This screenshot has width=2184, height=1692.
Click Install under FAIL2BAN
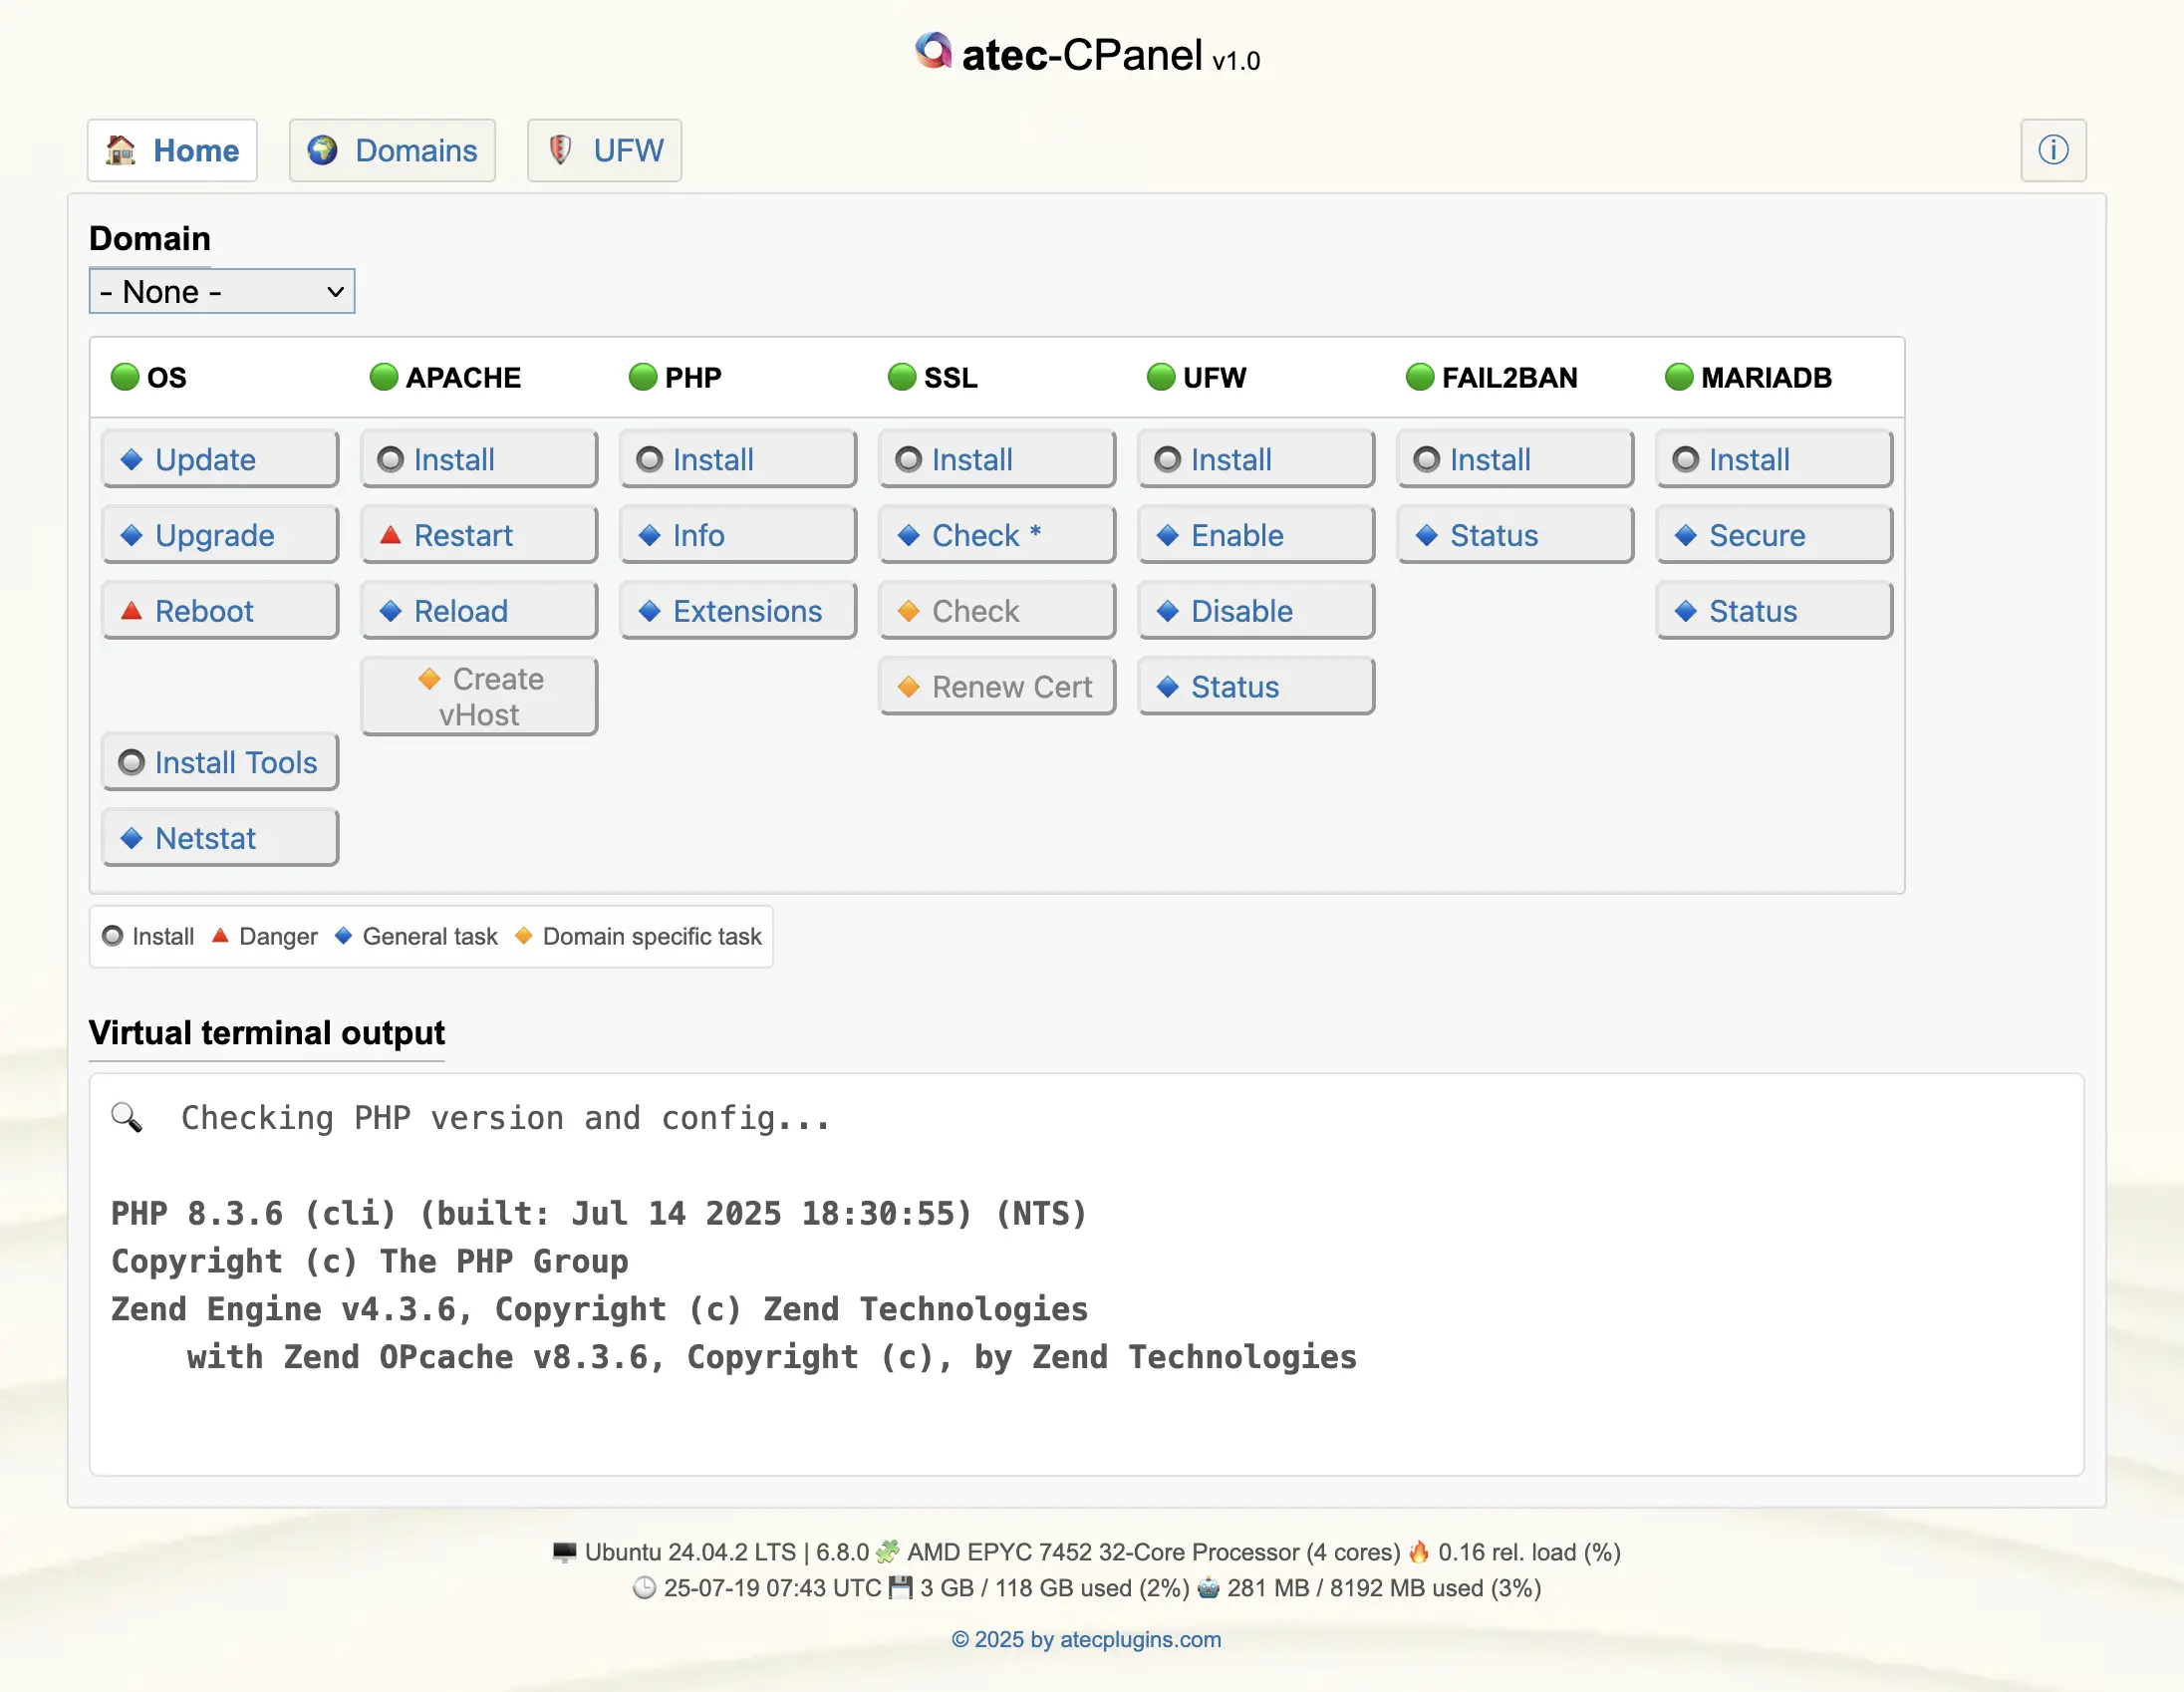click(x=1515, y=459)
